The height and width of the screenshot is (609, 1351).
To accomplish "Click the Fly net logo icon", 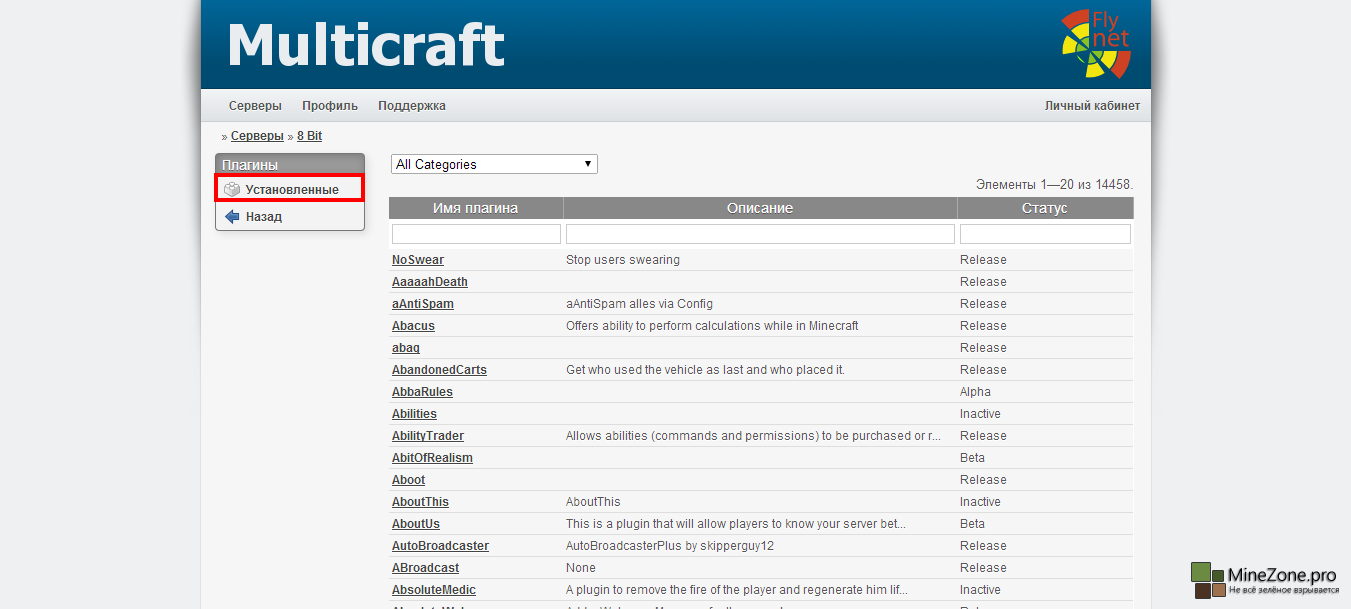I will tap(1095, 44).
